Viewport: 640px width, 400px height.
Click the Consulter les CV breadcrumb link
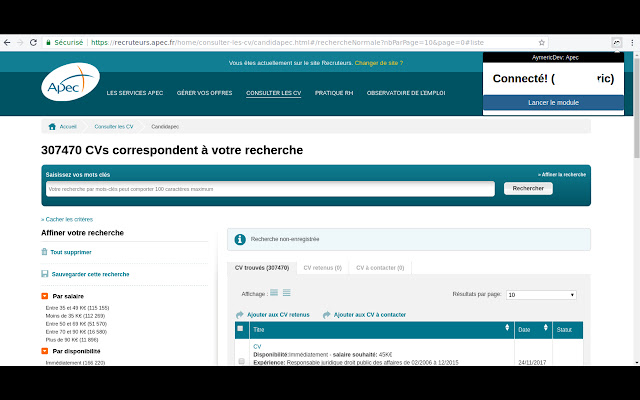[x=114, y=127]
